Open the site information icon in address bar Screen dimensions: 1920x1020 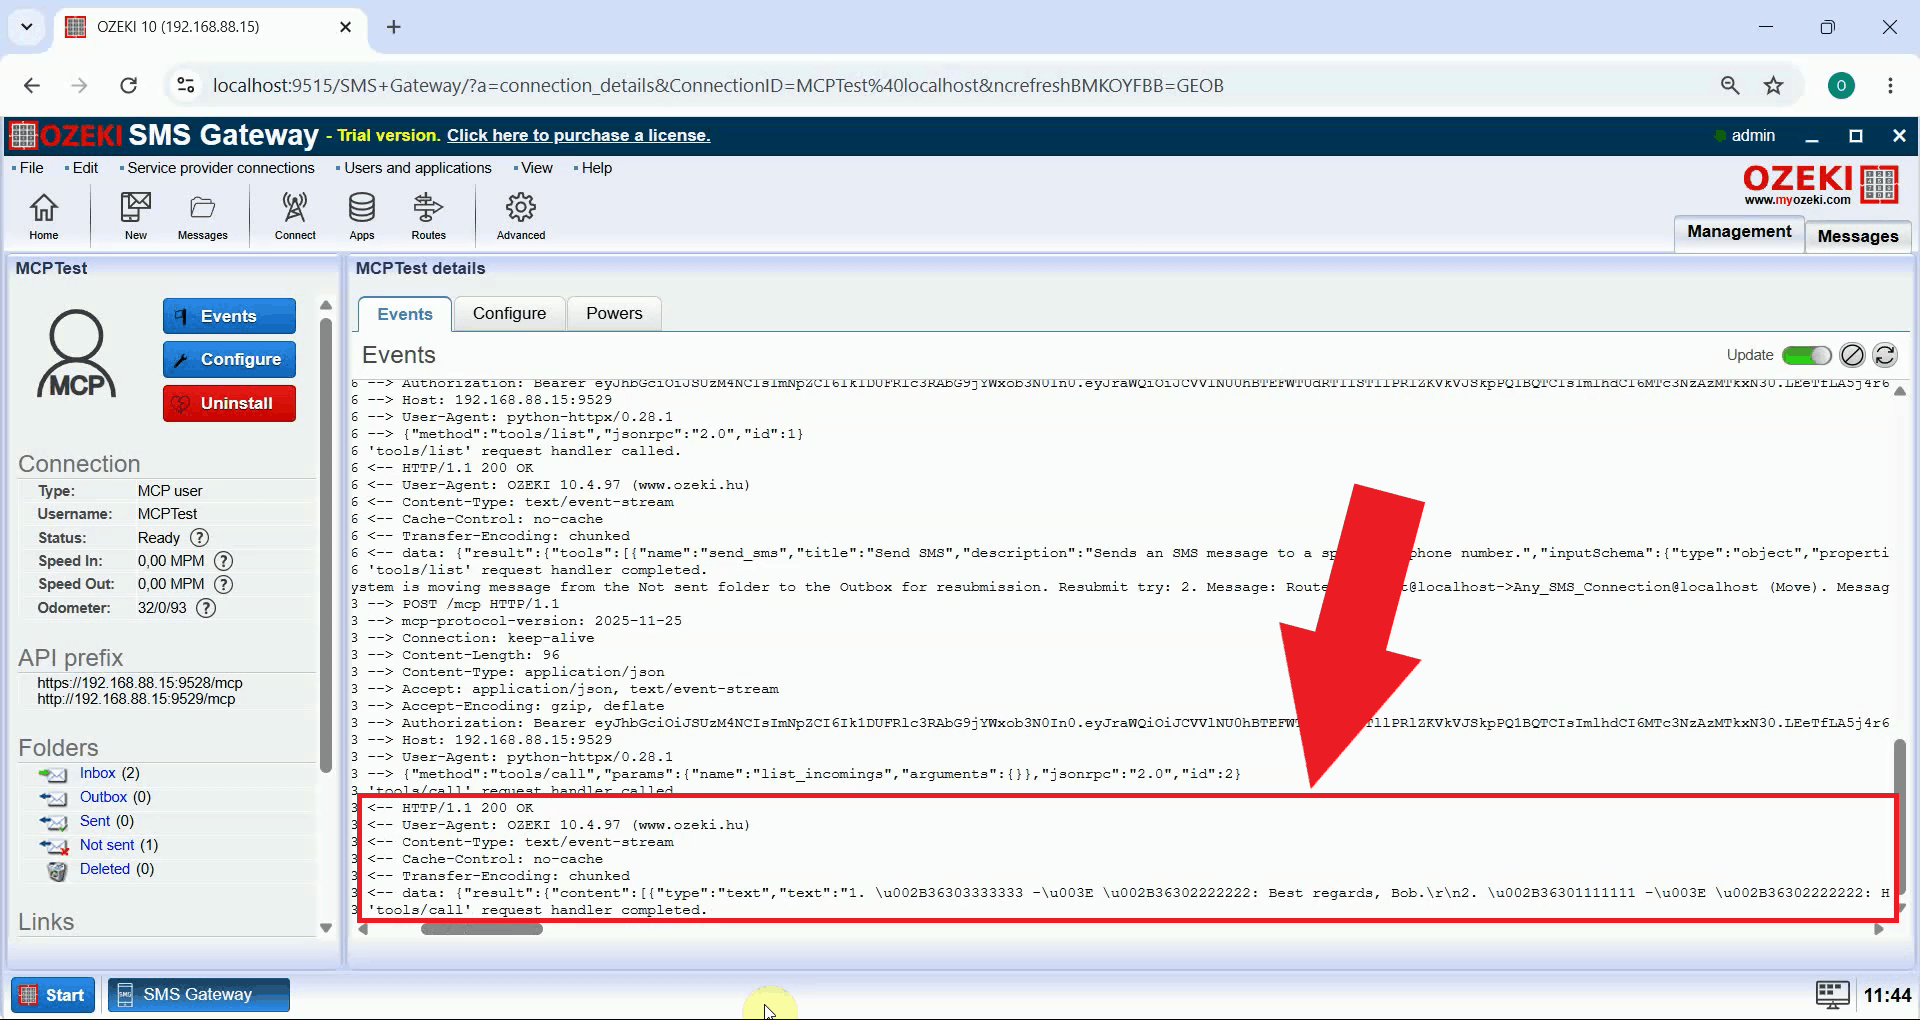click(186, 85)
